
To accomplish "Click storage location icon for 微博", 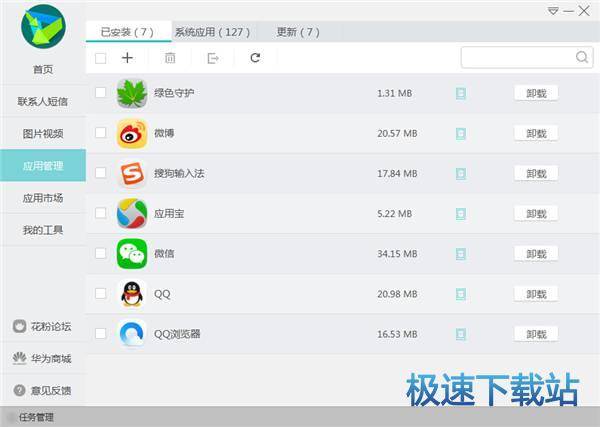I will [461, 134].
